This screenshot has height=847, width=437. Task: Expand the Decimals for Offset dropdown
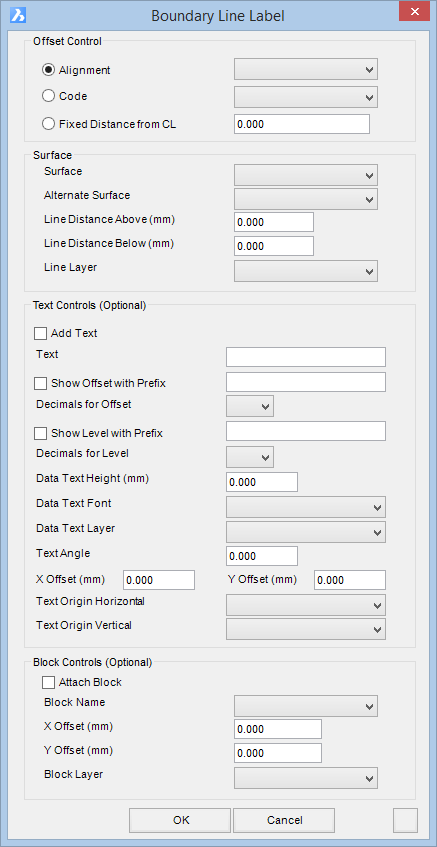click(250, 406)
